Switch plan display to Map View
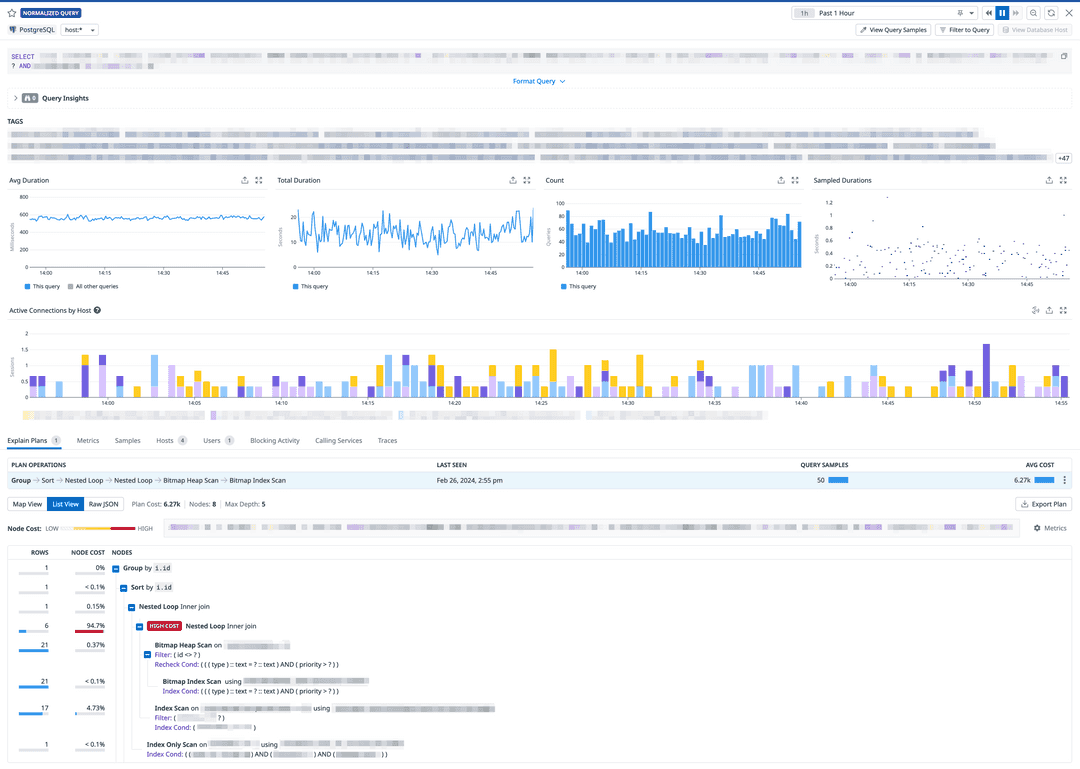This screenshot has height=769, width=1080. 27,504
